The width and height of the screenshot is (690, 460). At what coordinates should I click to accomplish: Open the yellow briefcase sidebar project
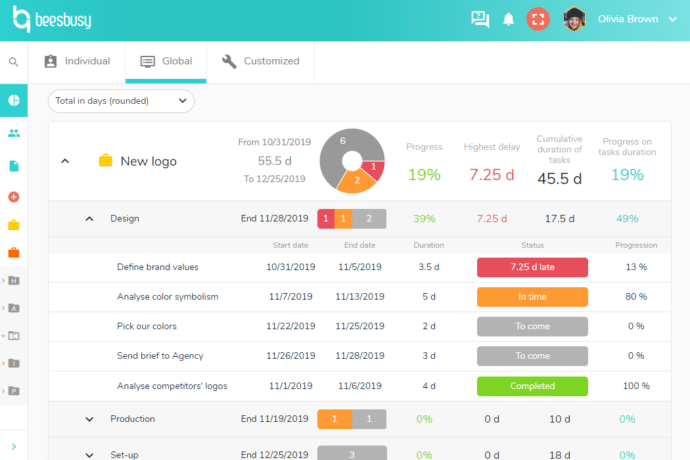(x=14, y=225)
